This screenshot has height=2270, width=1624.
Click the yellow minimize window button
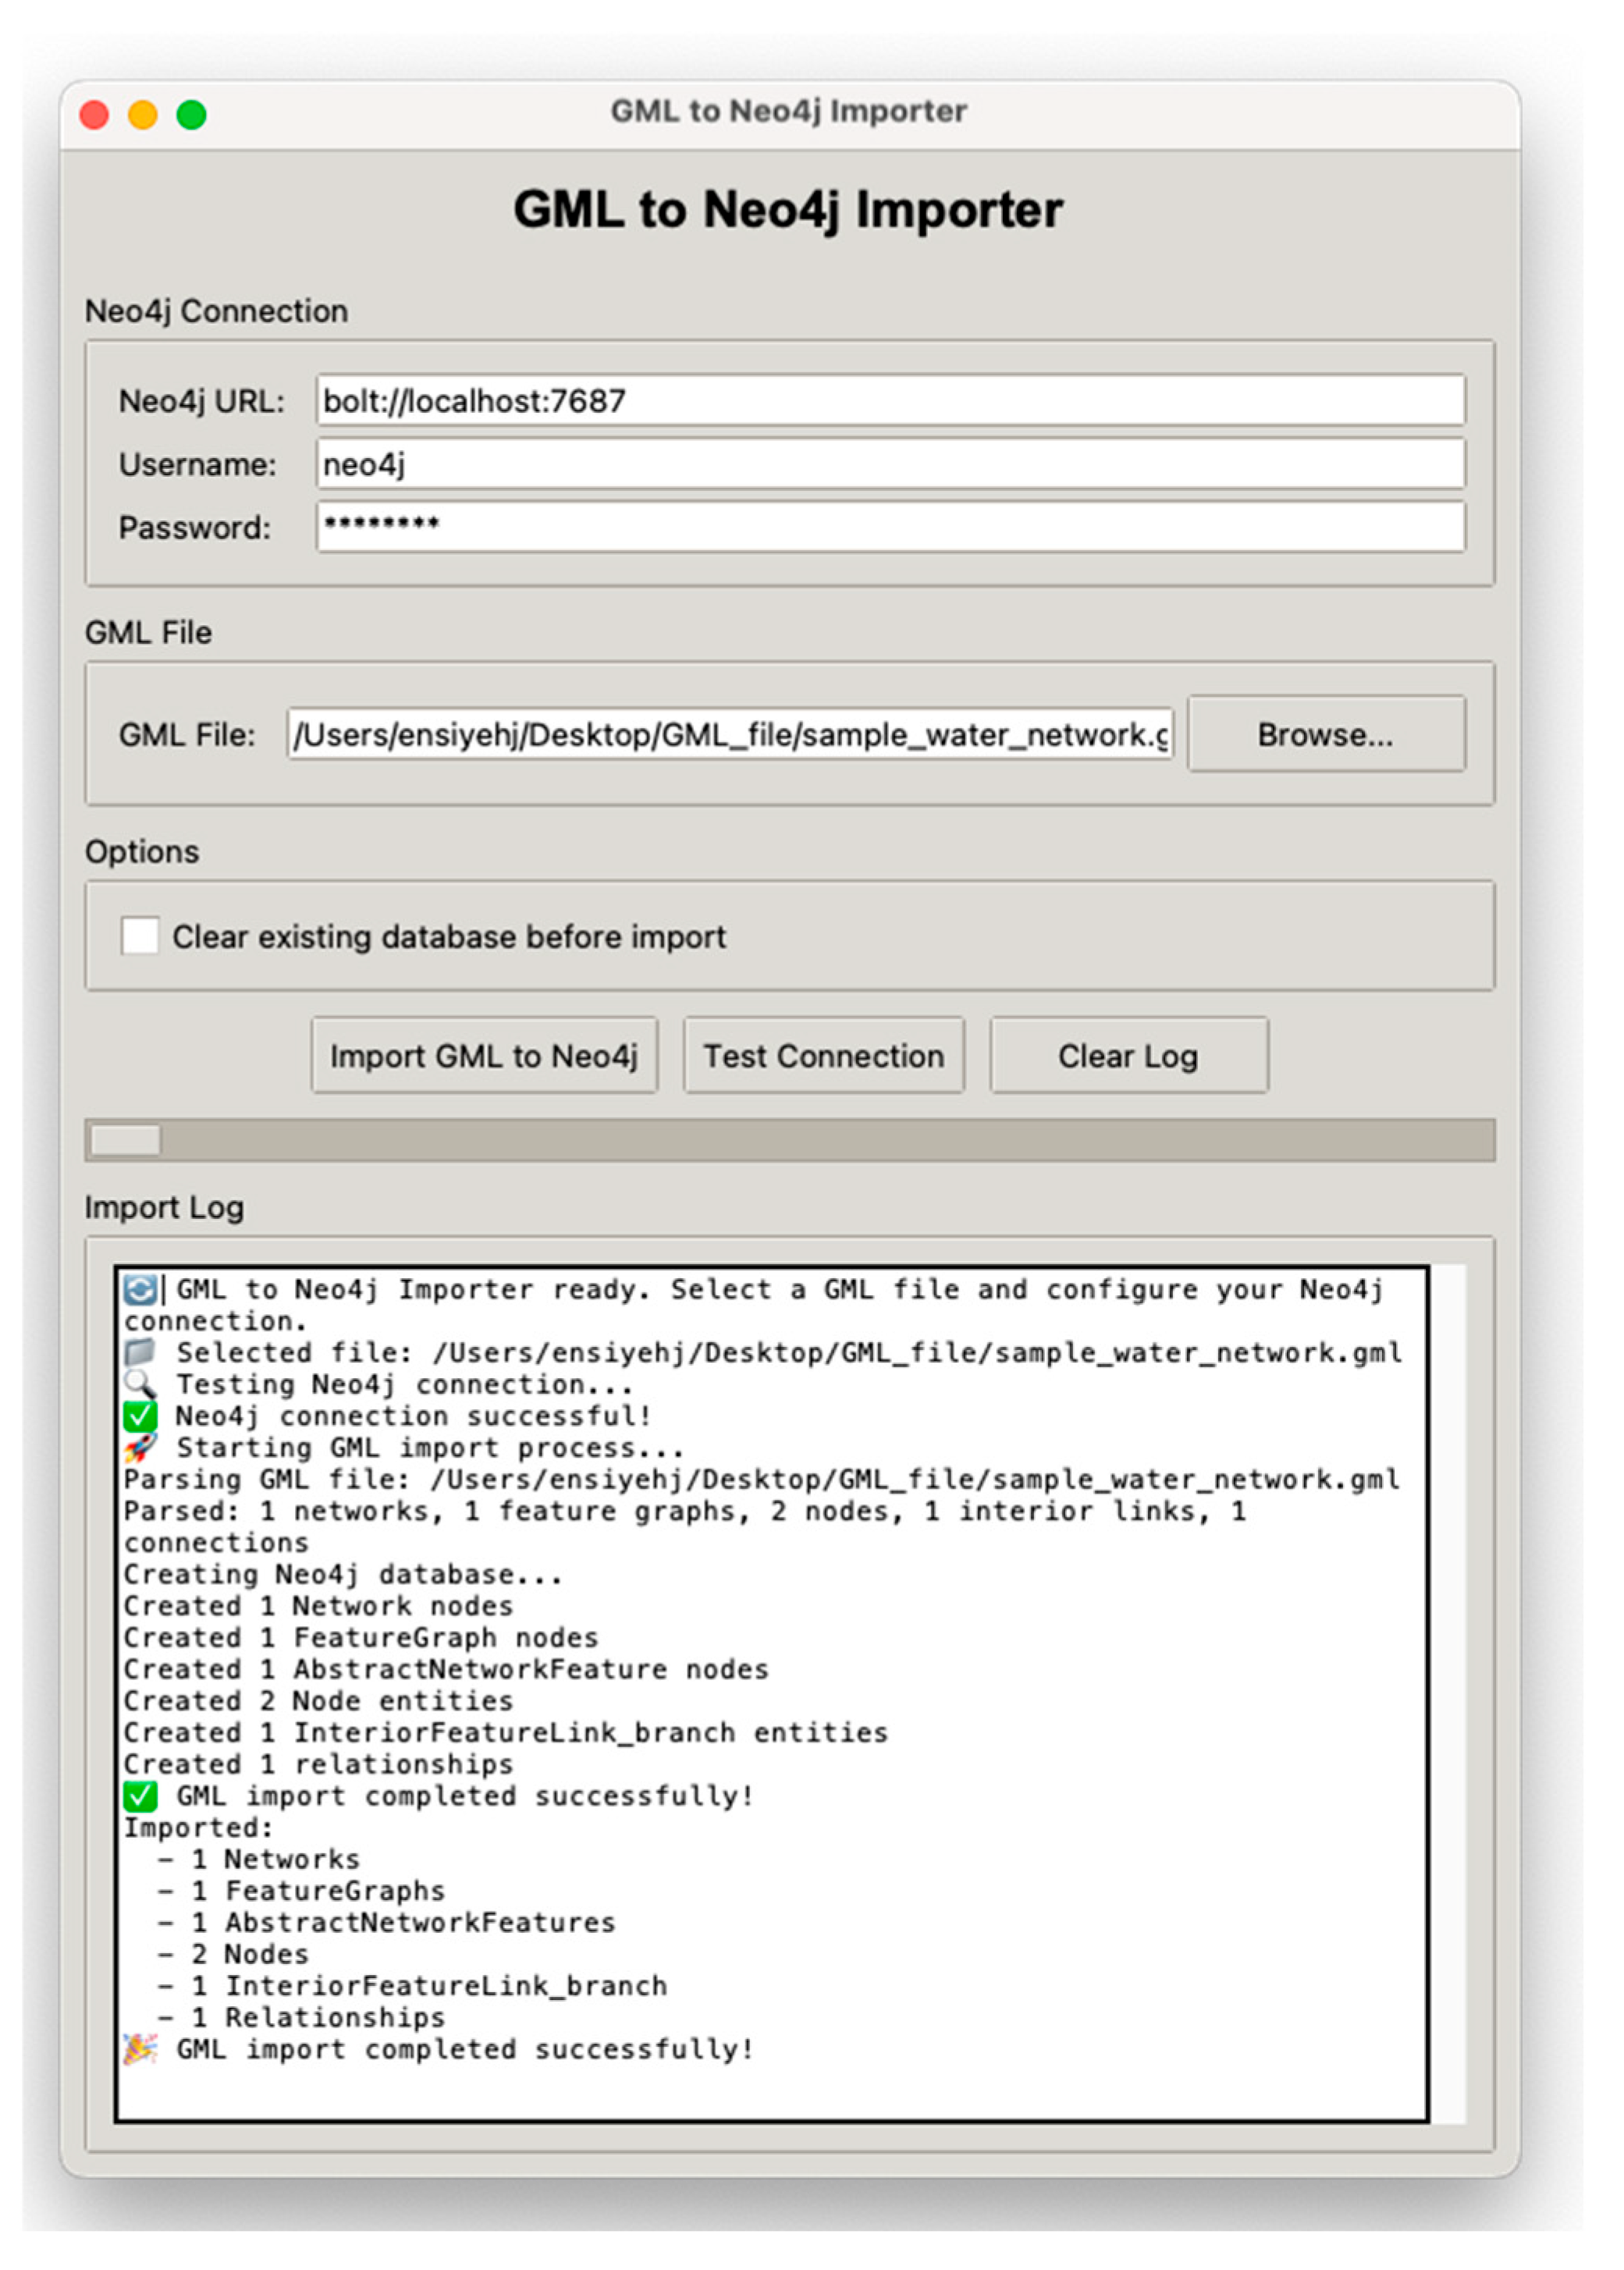click(x=143, y=115)
